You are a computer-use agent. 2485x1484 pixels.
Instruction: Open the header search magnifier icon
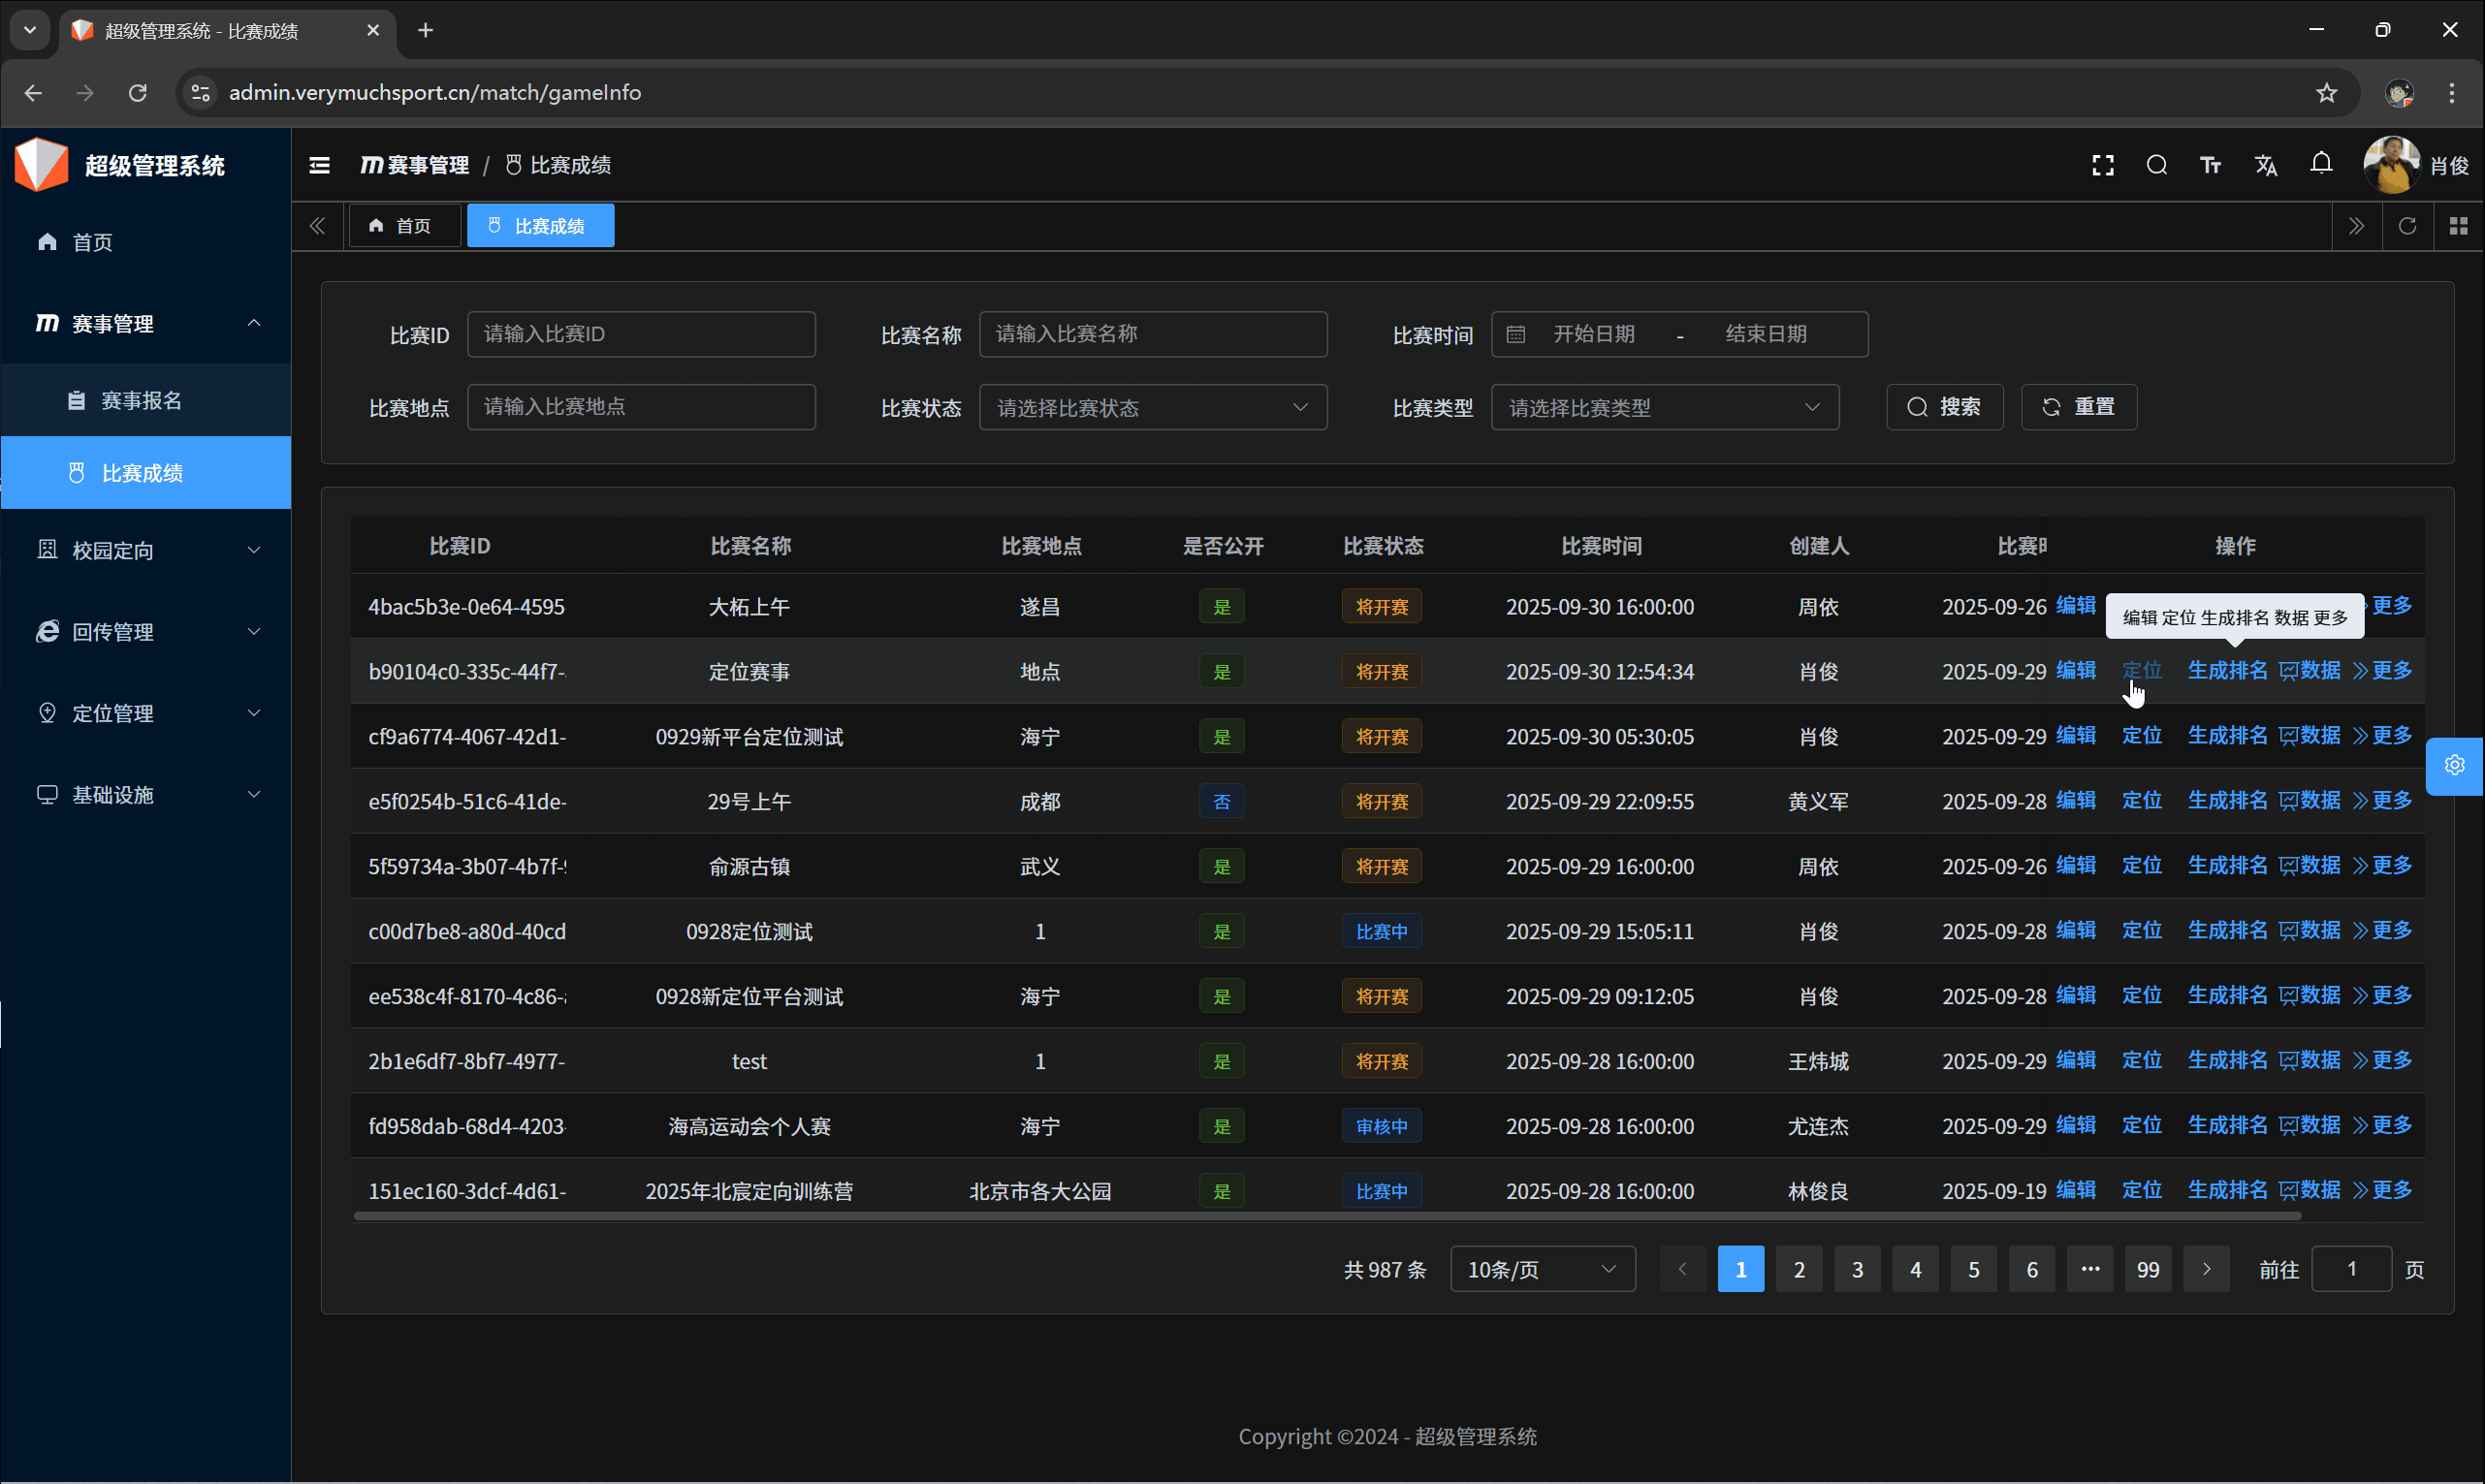(x=2156, y=165)
